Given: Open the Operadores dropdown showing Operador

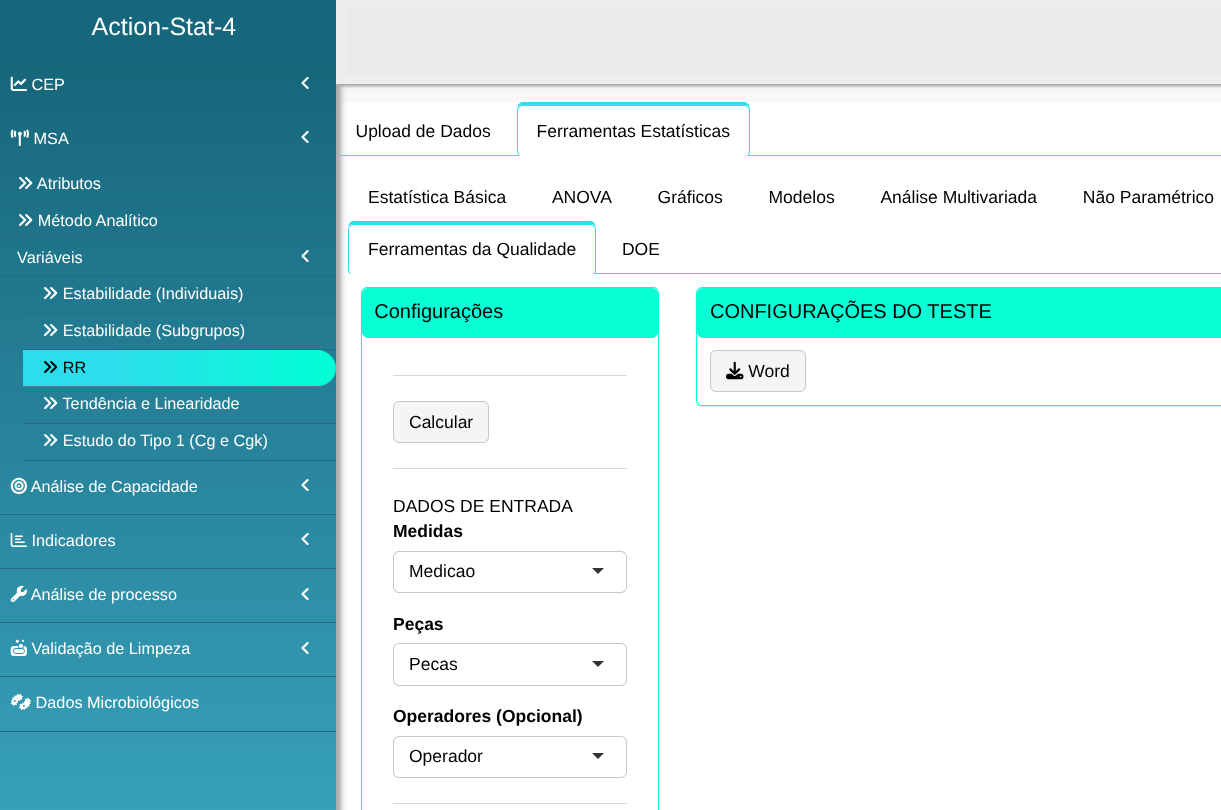Looking at the screenshot, I should pyautogui.click(x=509, y=757).
